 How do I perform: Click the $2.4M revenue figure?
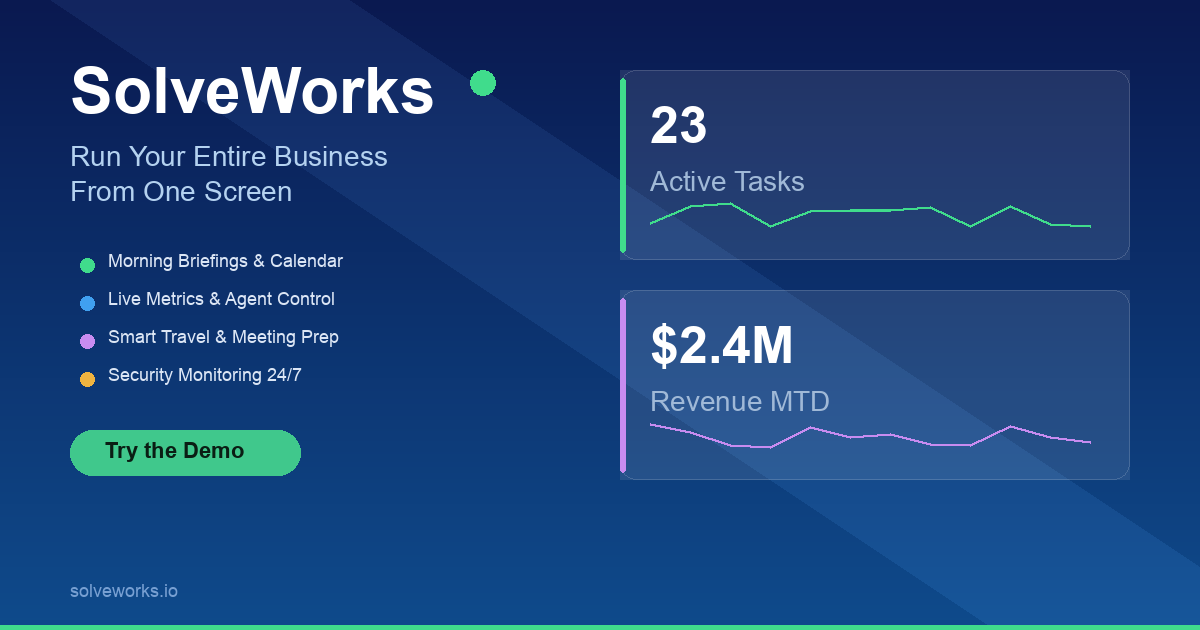722,347
